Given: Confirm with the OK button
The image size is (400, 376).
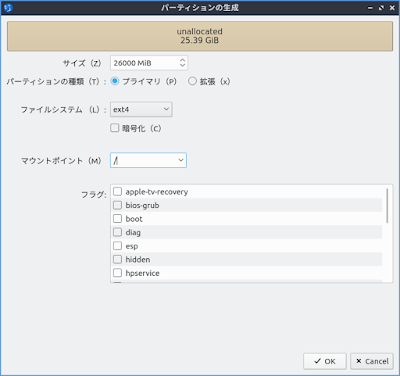Looking at the screenshot, I should 325,361.
